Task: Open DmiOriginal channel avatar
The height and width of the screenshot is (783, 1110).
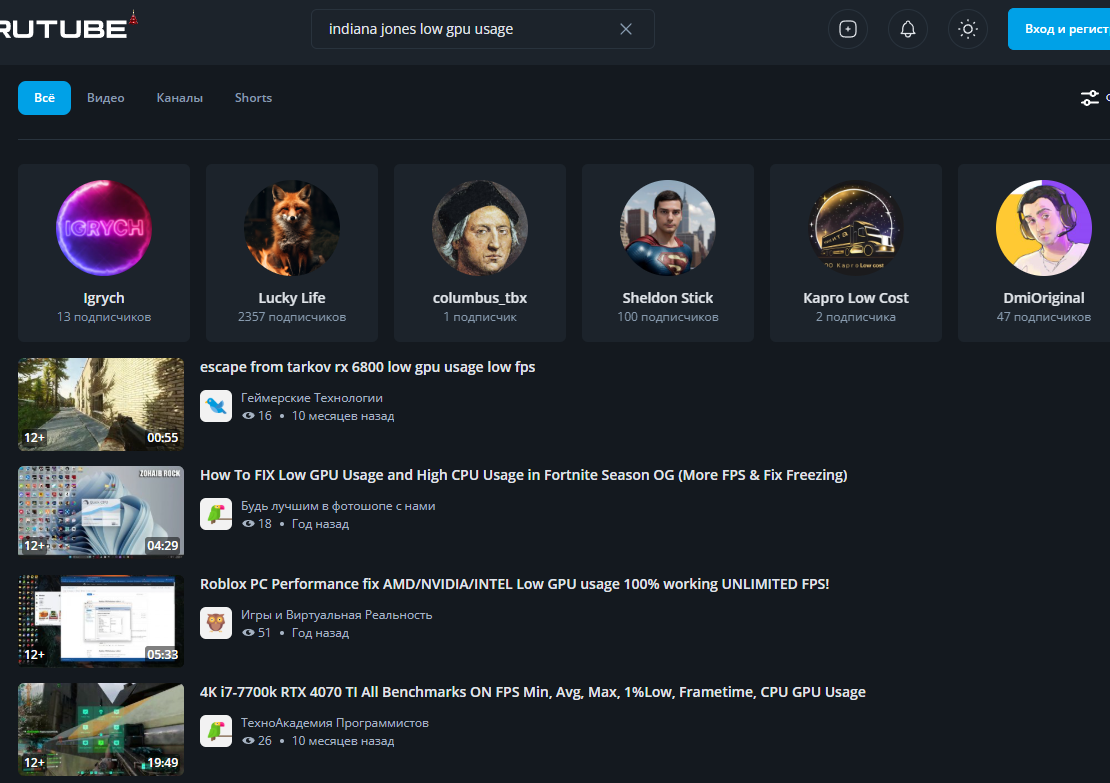Action: (x=1043, y=227)
